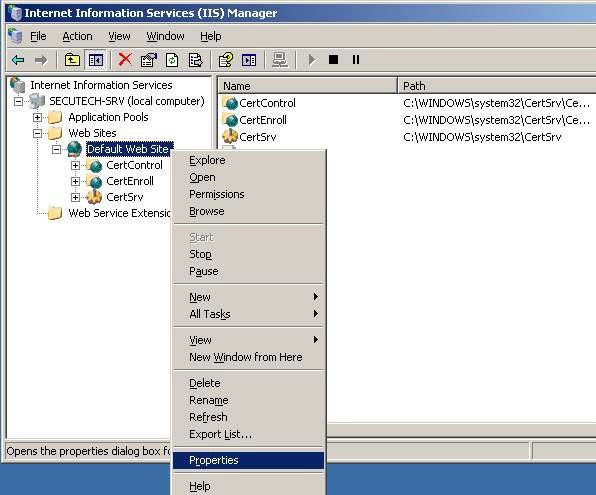Click the MMC system menu icon beside File
The width and height of the screenshot is (596, 495).
[15, 36]
